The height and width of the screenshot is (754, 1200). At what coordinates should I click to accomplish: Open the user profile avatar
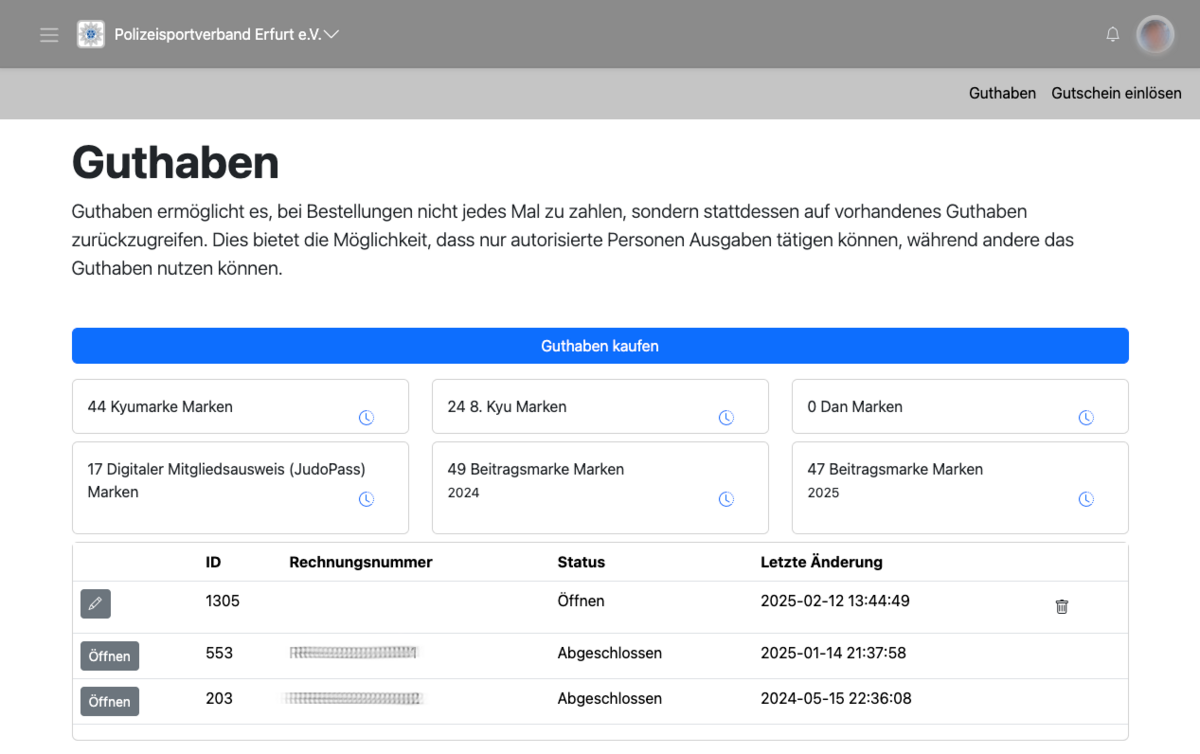(x=1156, y=35)
